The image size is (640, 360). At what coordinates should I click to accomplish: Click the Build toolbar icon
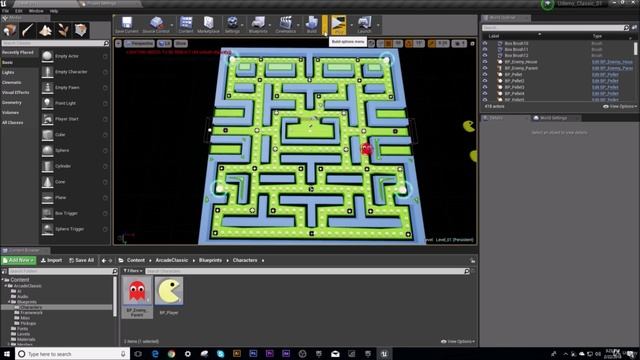pos(312,24)
